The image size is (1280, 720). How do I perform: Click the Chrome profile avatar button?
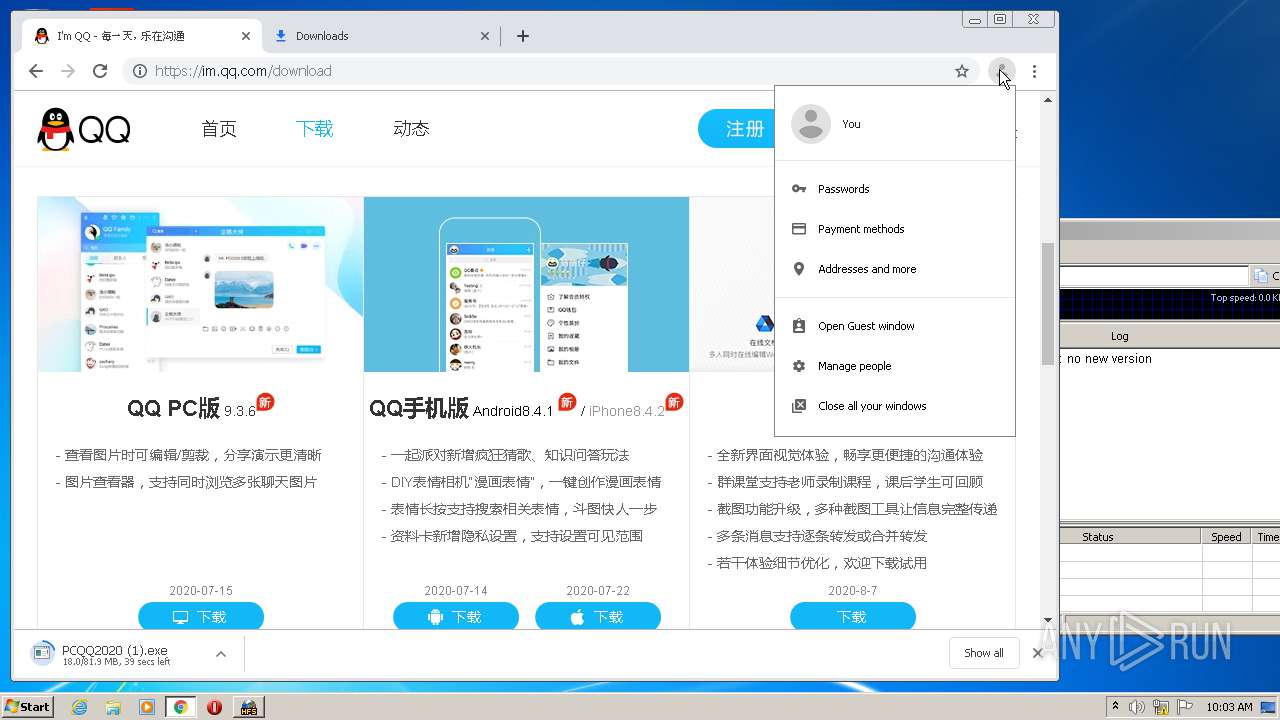tap(1001, 71)
